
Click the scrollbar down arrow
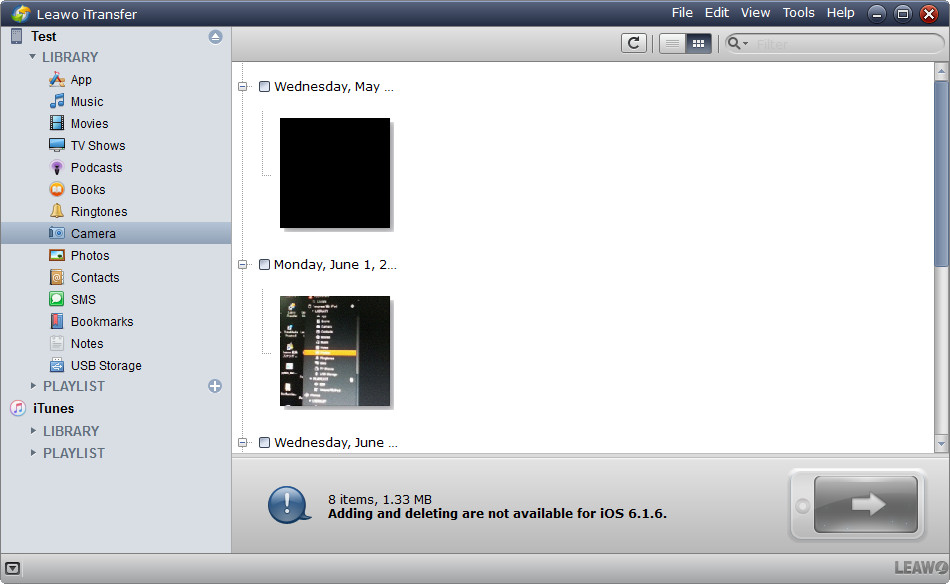(941, 443)
